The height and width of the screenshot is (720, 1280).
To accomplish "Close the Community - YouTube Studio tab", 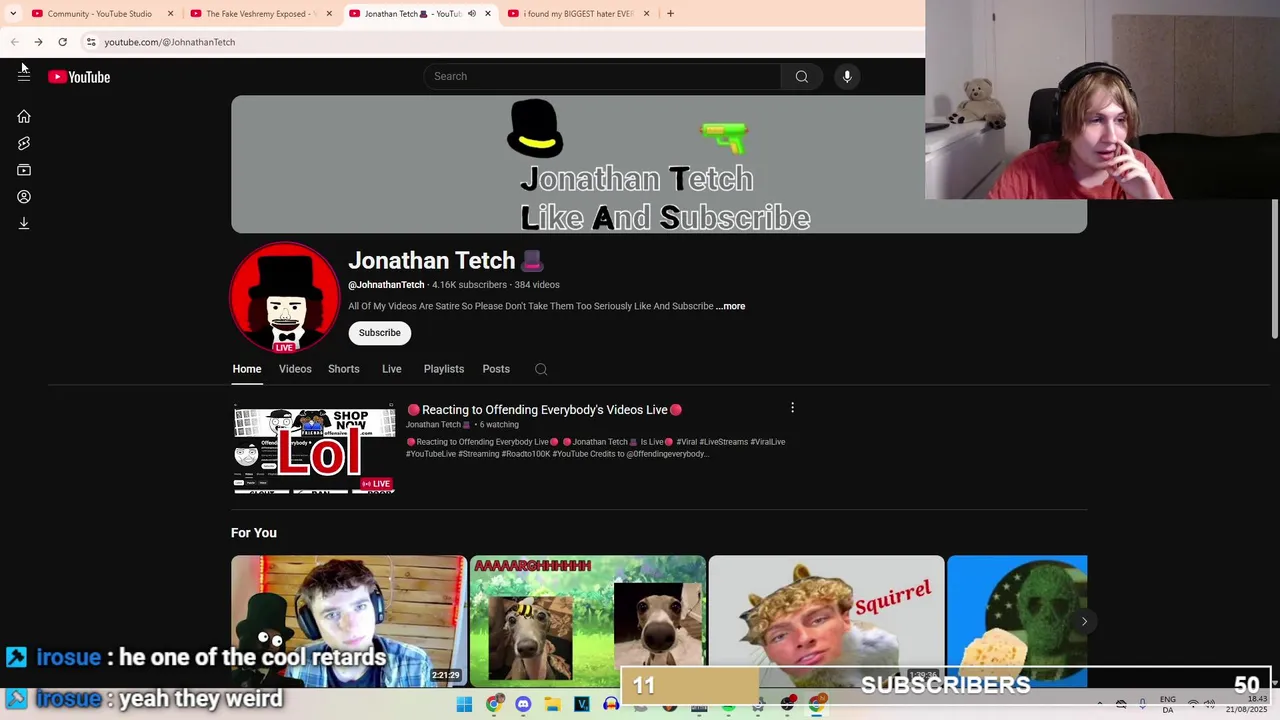I will [x=170, y=14].
